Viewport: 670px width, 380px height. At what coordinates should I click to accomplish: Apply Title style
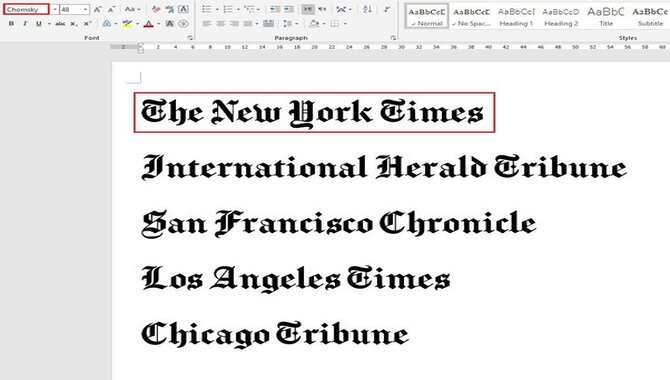[605, 17]
